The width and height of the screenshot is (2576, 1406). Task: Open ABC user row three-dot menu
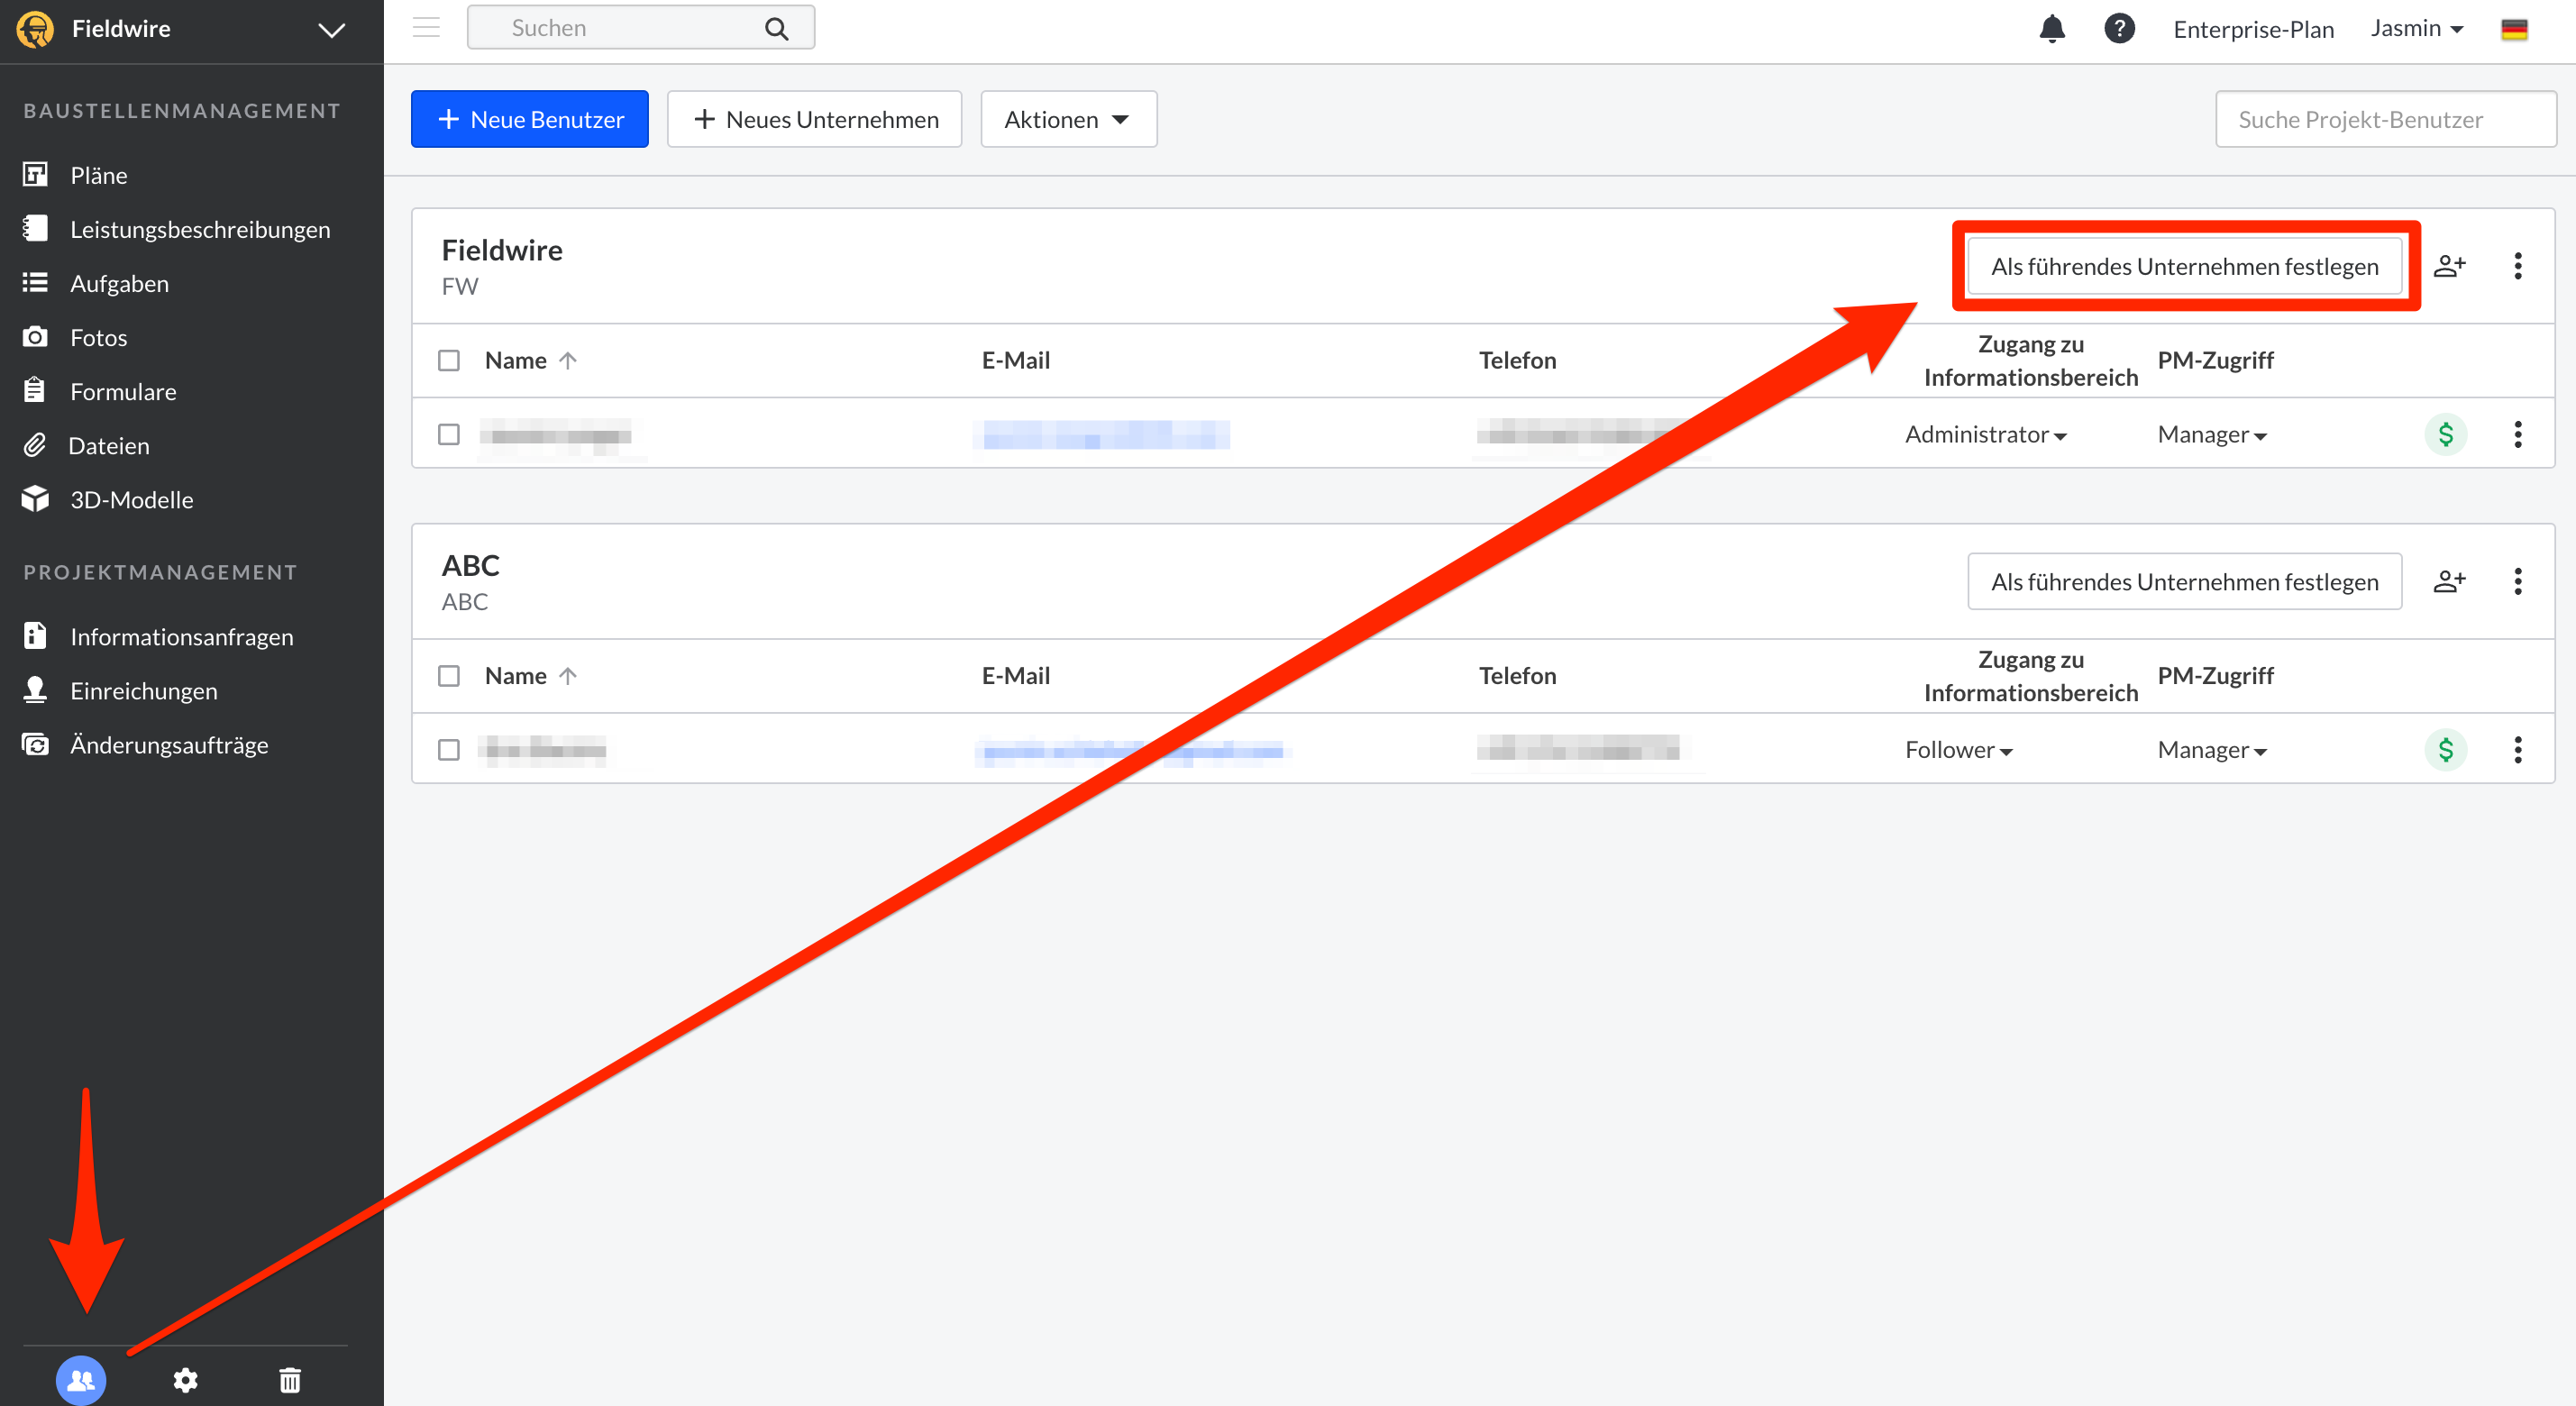click(x=2518, y=749)
